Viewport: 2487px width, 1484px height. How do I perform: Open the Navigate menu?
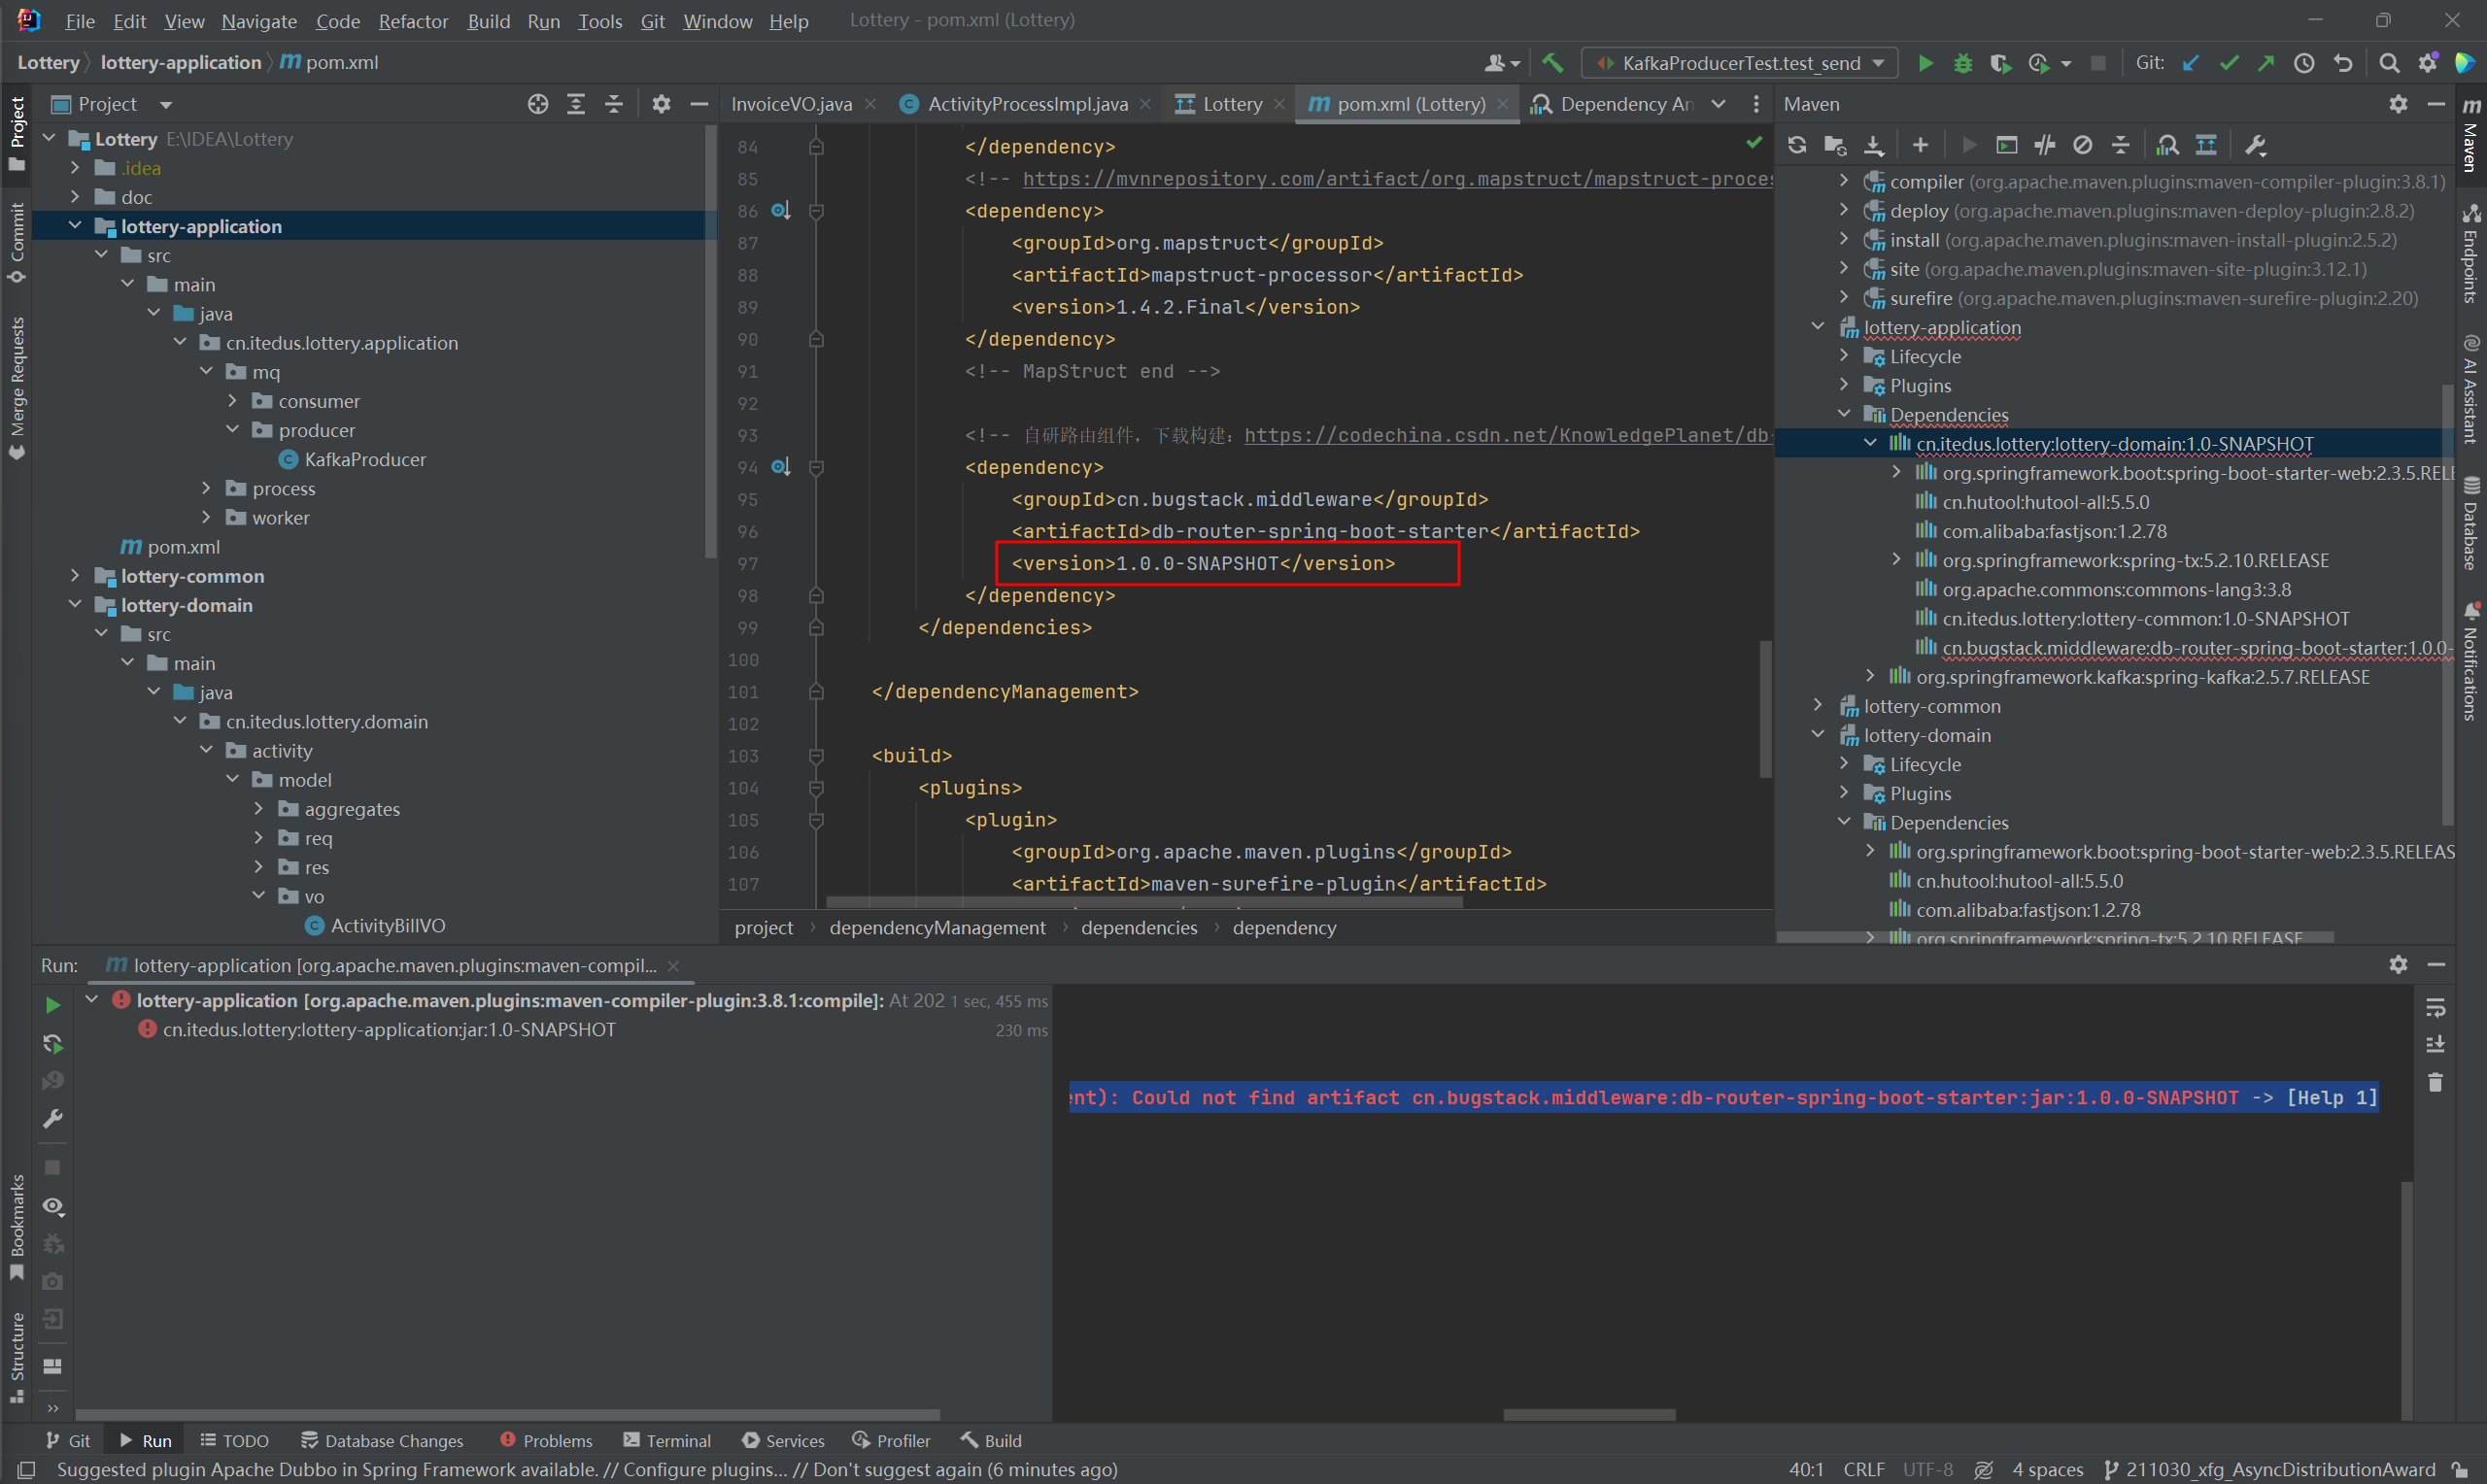coord(259,21)
